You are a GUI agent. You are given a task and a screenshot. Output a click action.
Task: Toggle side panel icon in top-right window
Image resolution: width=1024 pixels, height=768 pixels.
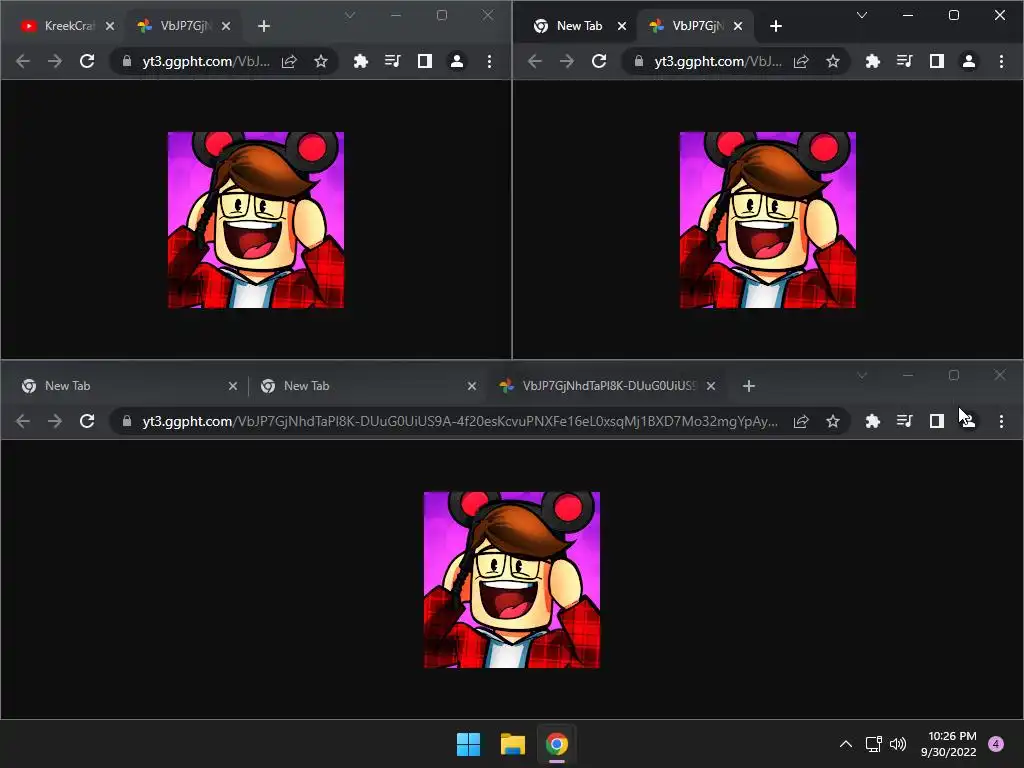pyautogui.click(x=936, y=61)
